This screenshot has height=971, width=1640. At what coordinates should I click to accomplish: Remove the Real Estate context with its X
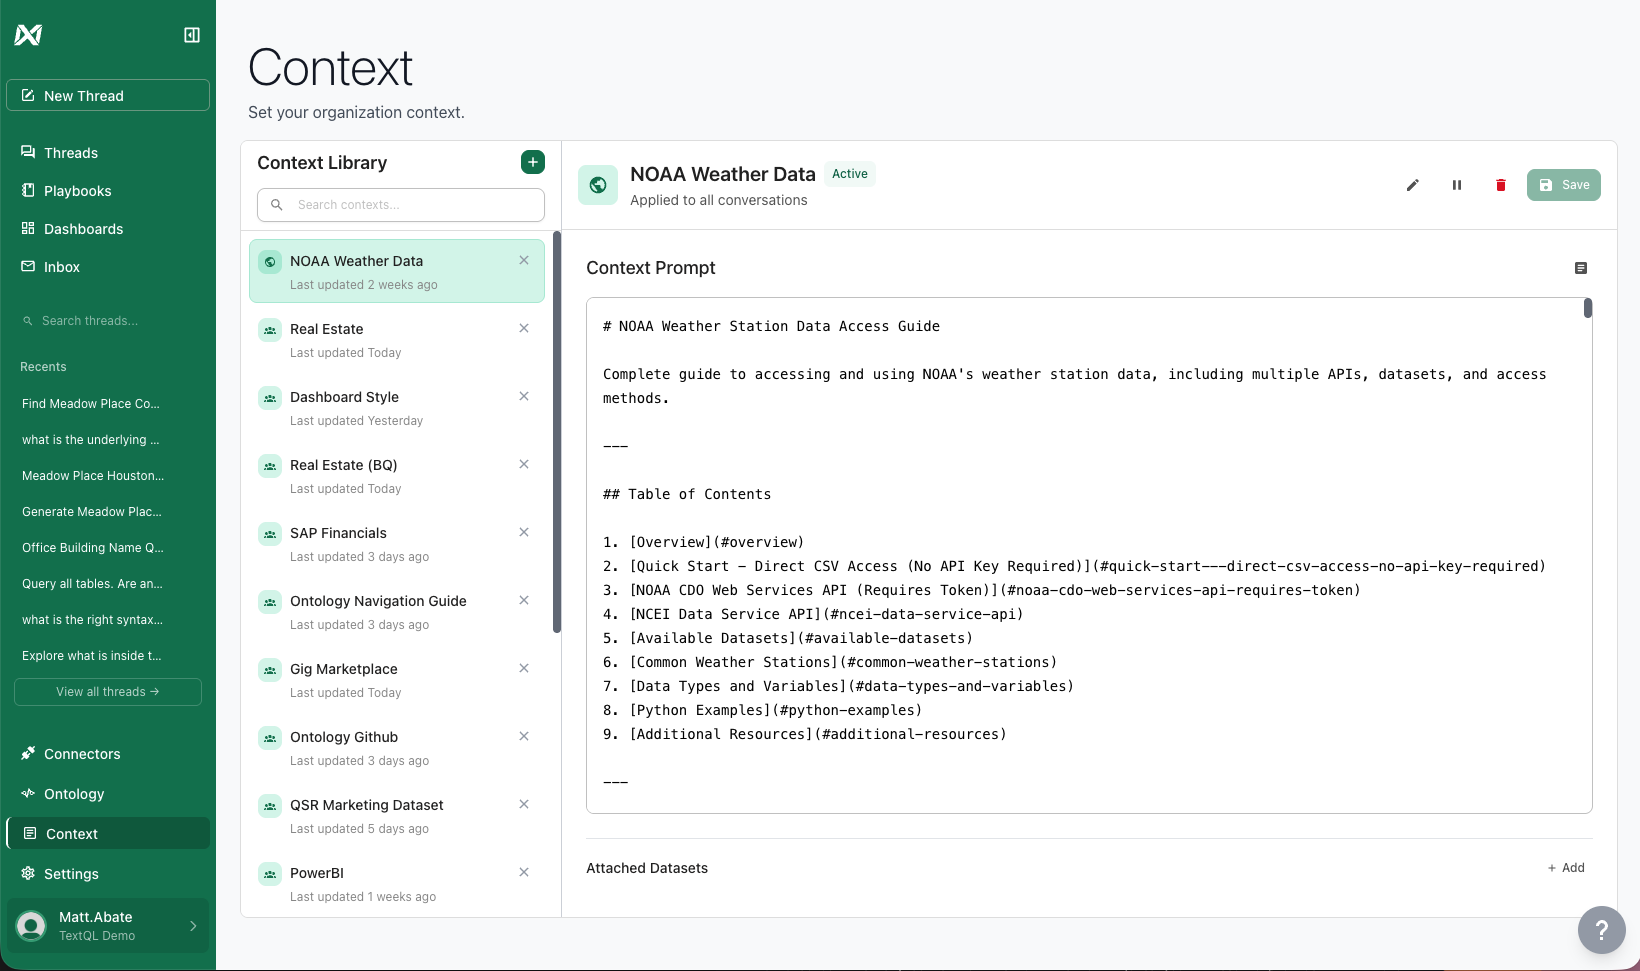tap(524, 328)
